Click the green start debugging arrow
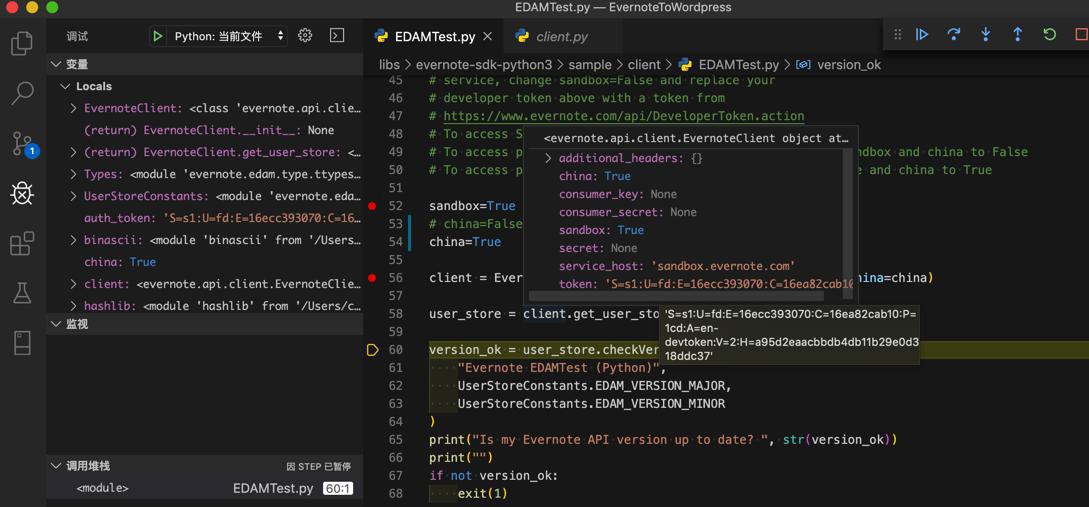 click(158, 36)
